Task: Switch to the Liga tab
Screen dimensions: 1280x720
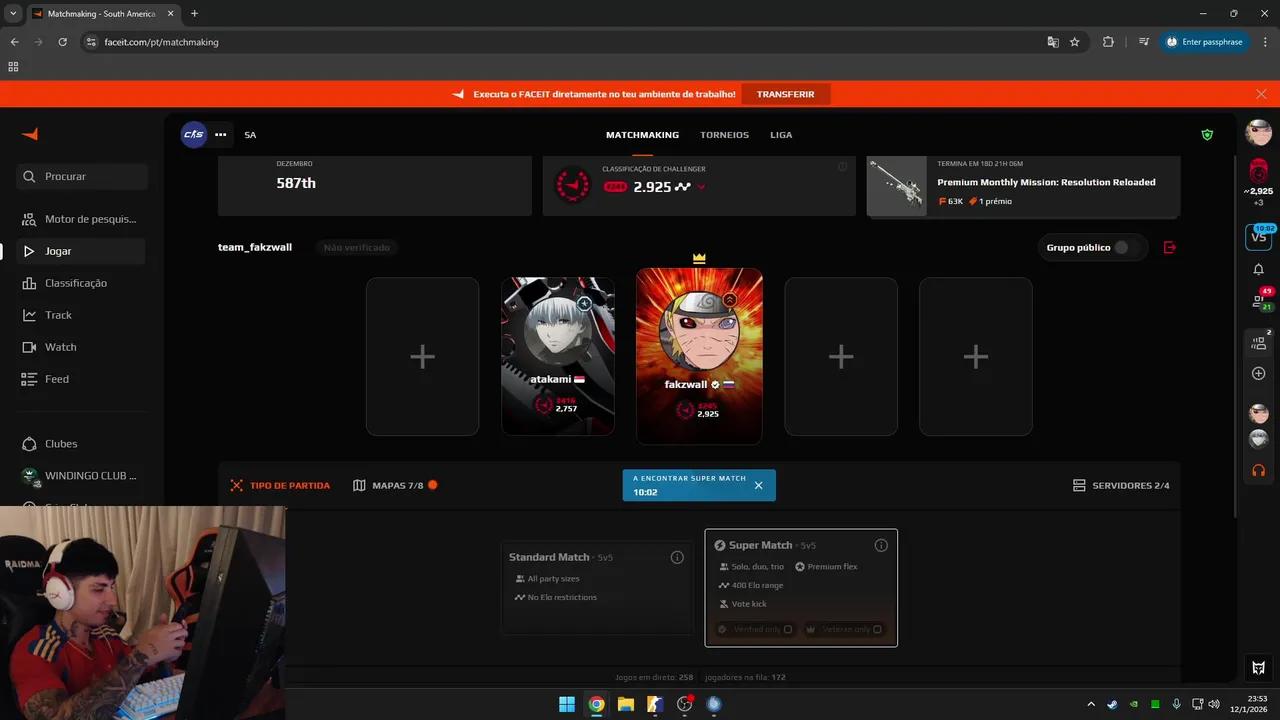Action: coord(781,135)
